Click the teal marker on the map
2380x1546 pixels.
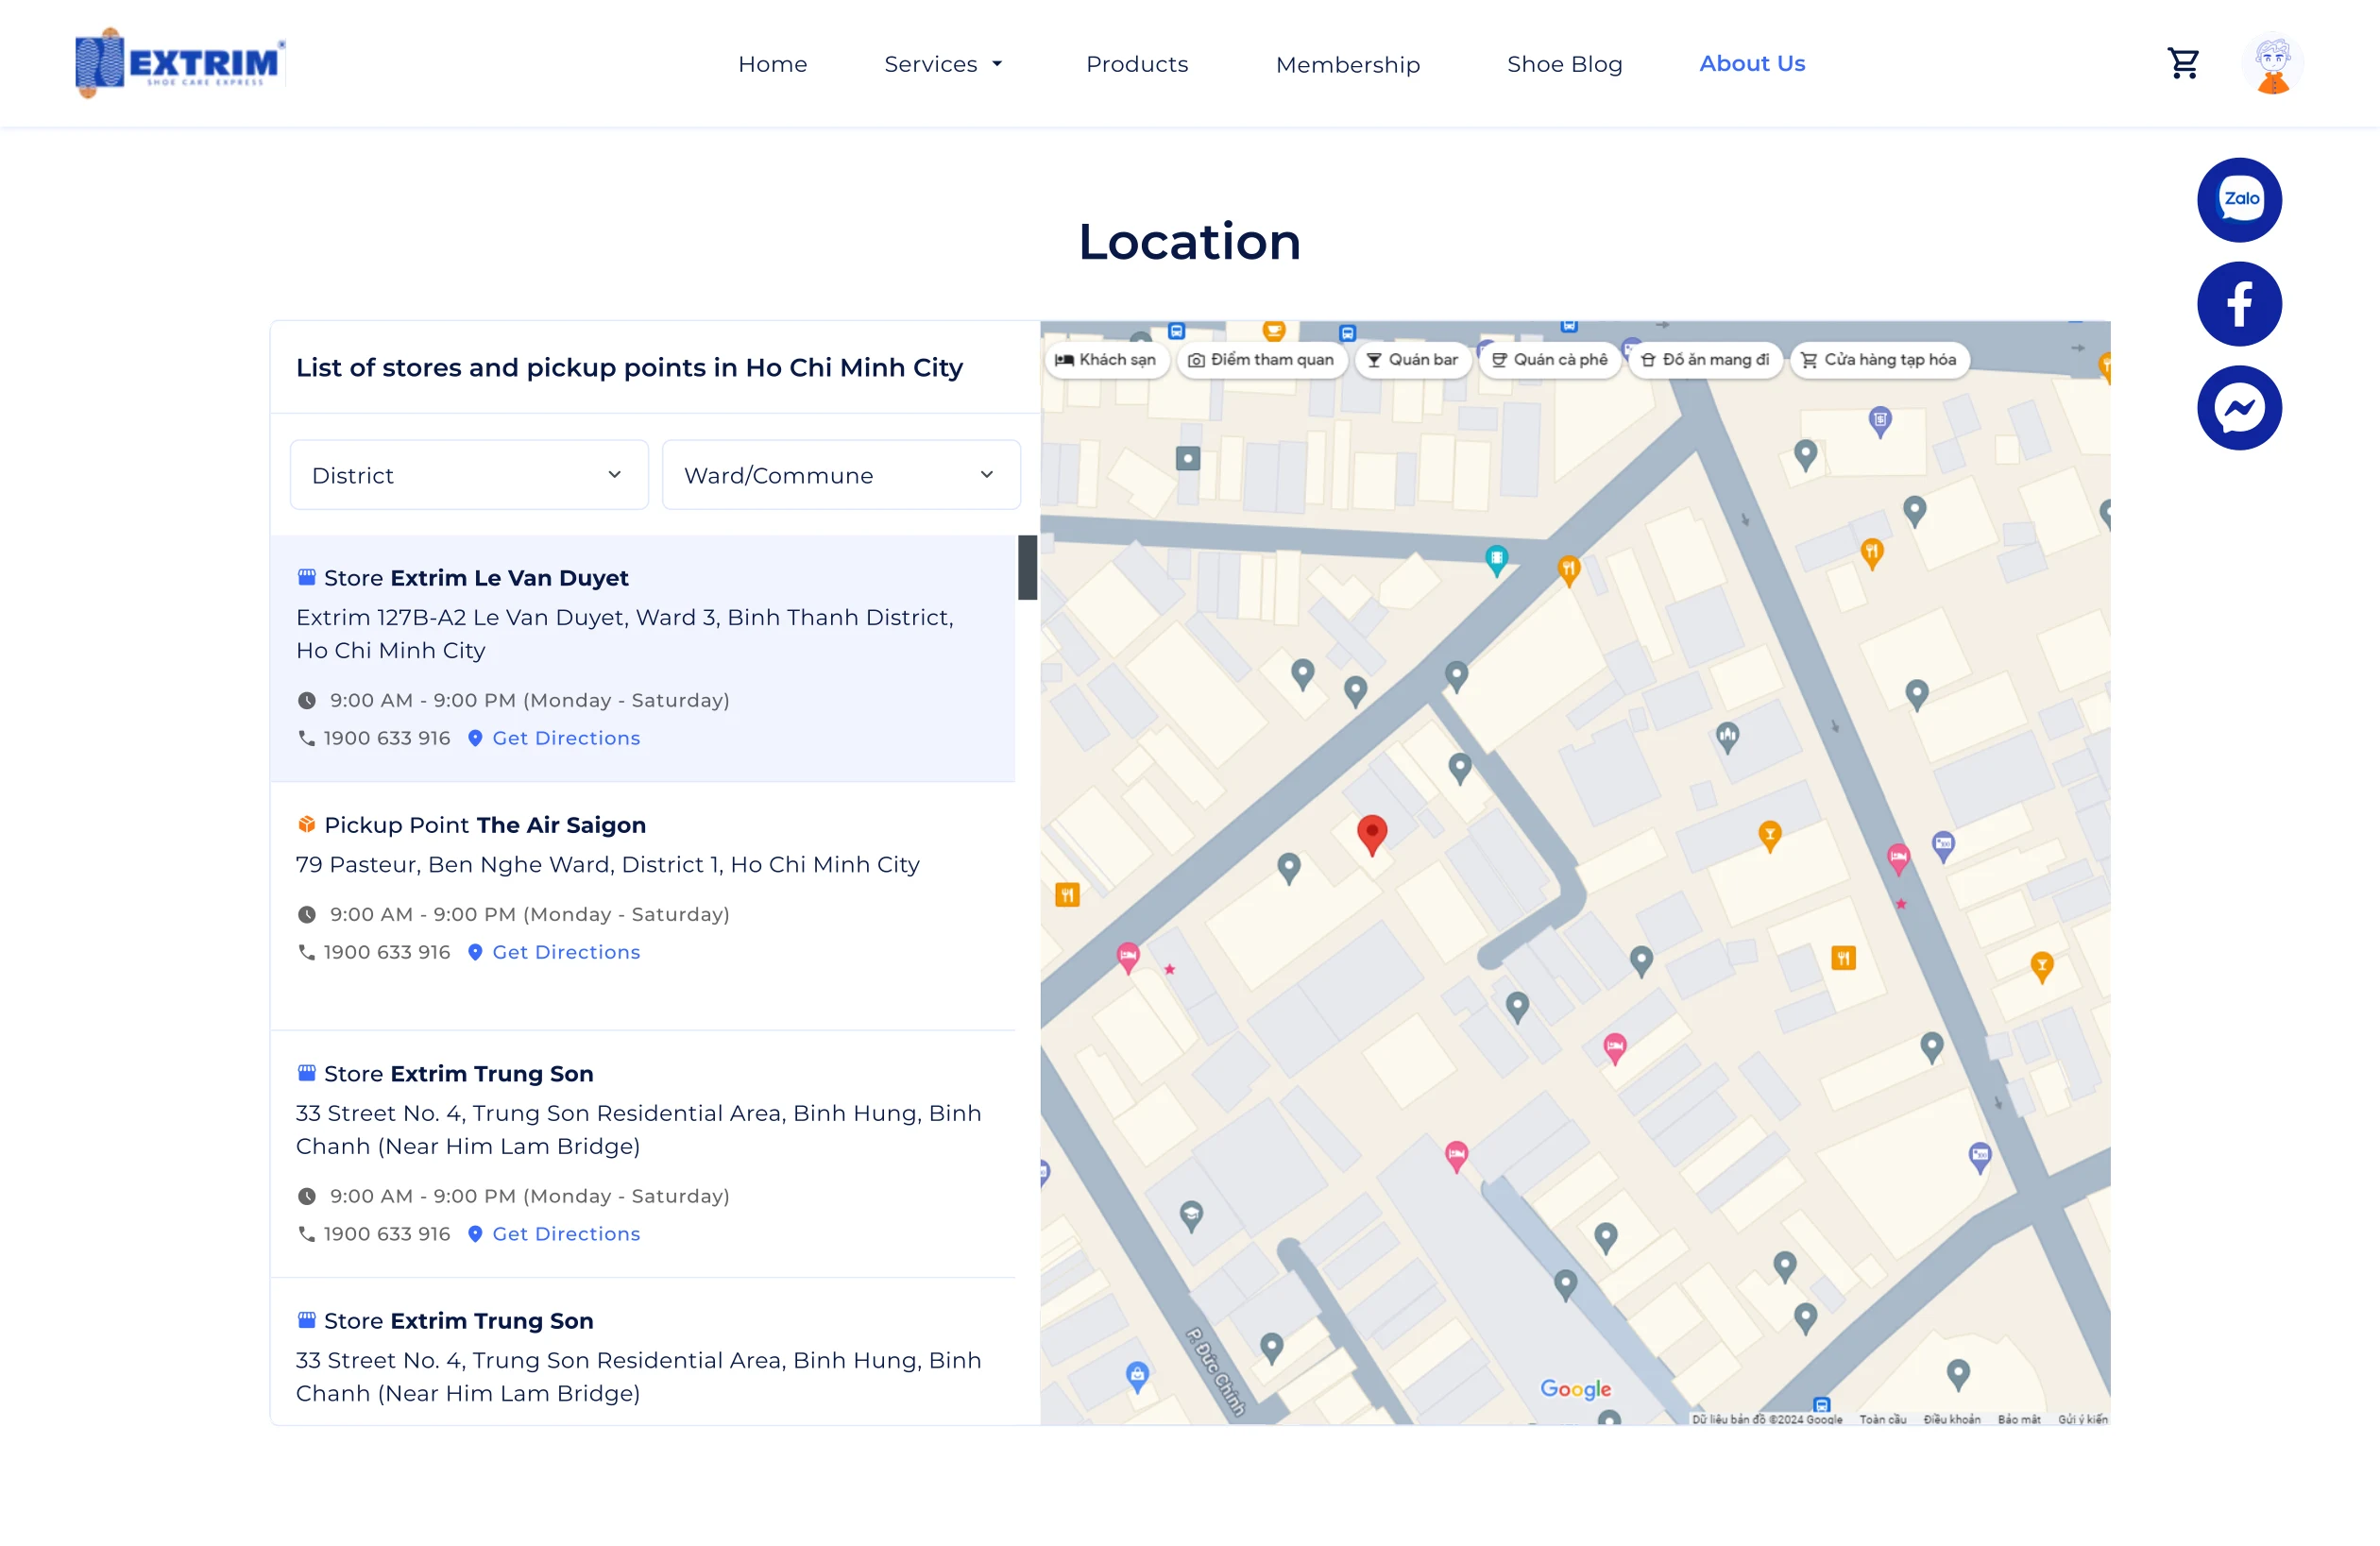point(1497,560)
